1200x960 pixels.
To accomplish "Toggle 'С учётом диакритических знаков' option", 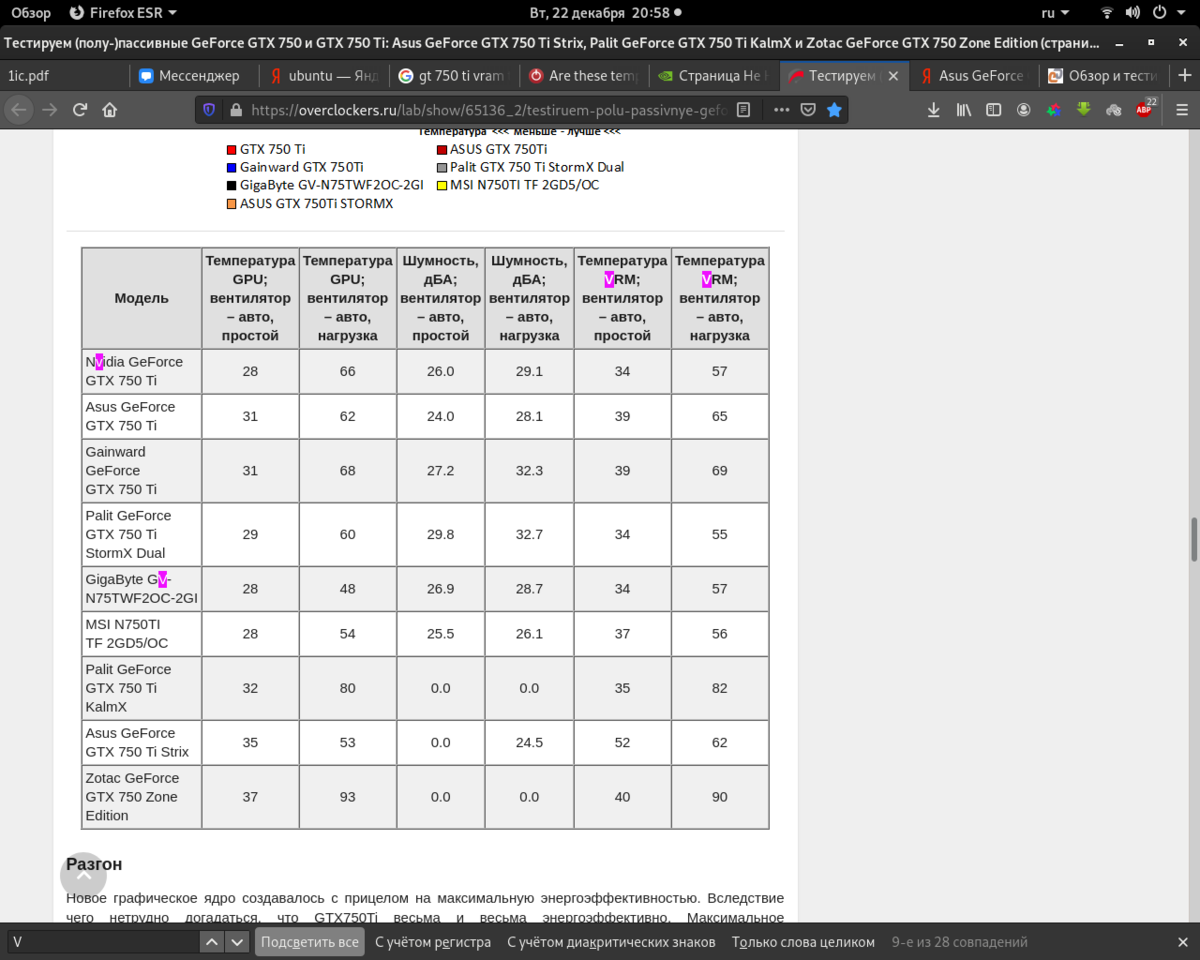I will [x=611, y=942].
